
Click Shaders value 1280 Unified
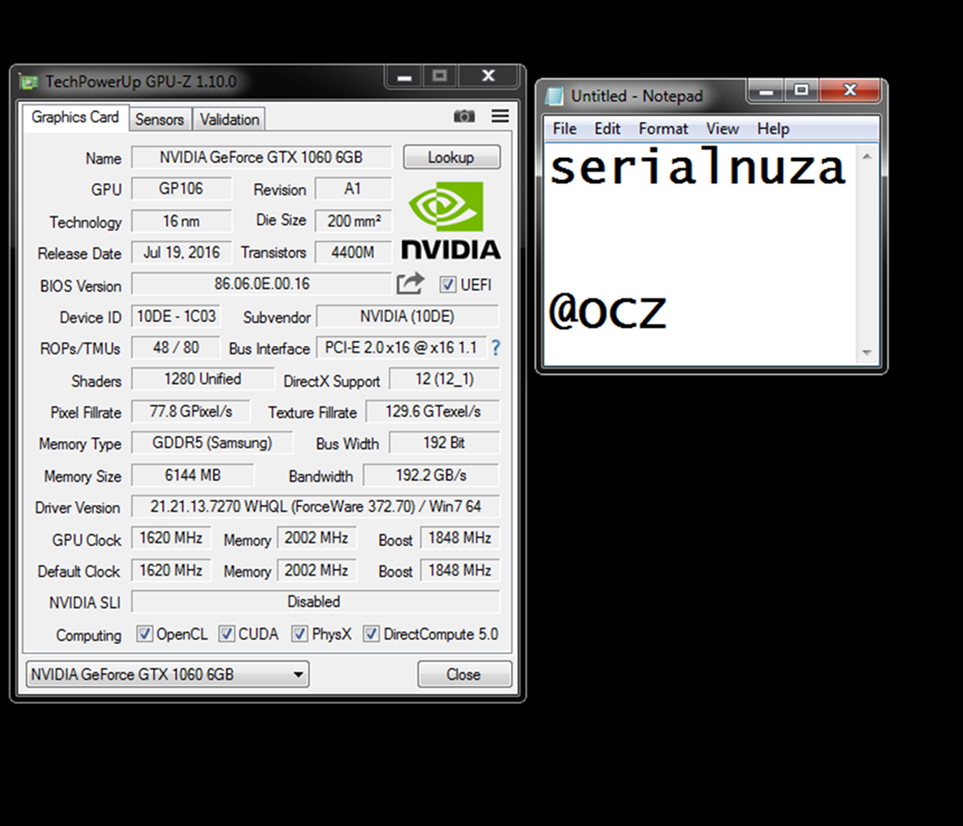tap(203, 379)
